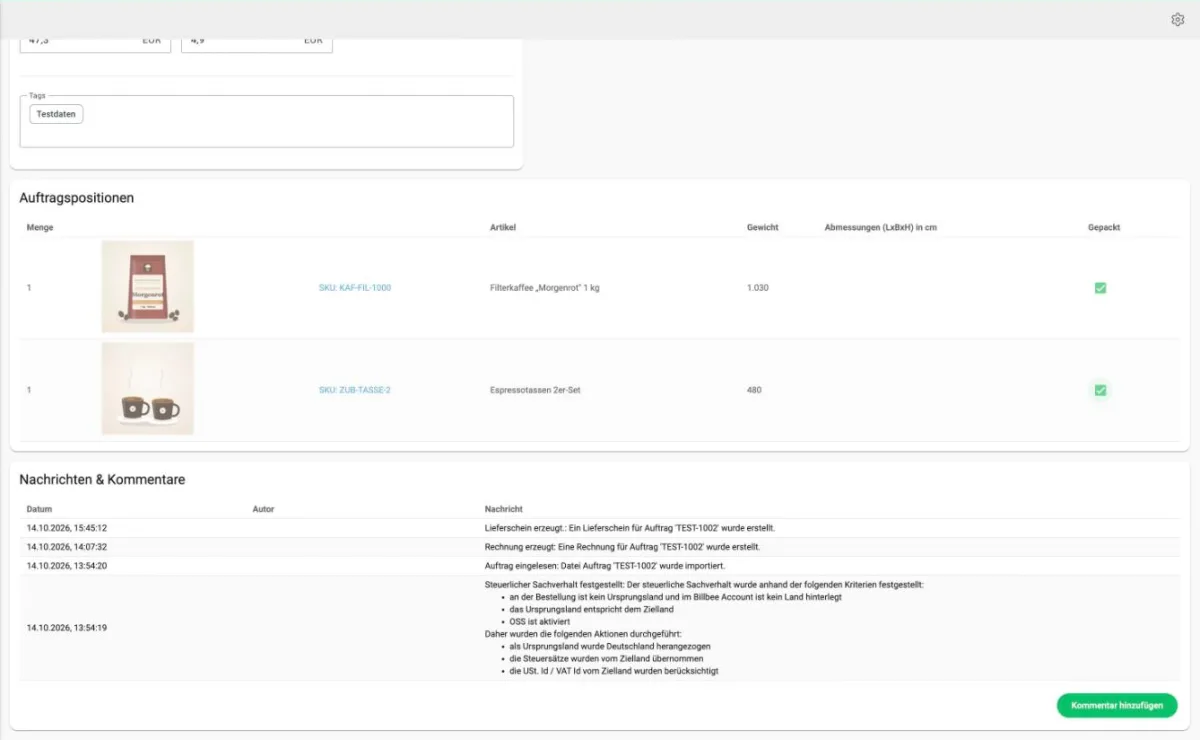Click the Steuerlicher Sachverhalt festgestellt line
This screenshot has width=1200, height=740.
tap(704, 584)
